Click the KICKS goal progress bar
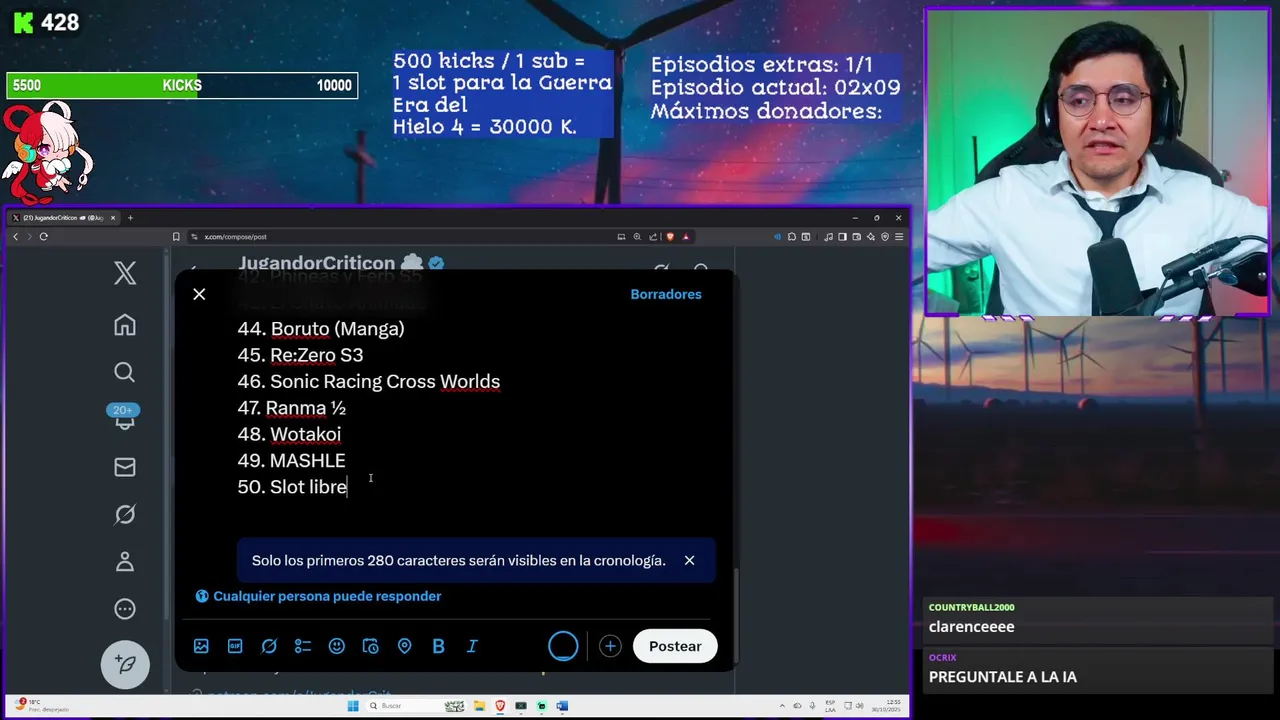This screenshot has height=720, width=1280. coord(182,85)
